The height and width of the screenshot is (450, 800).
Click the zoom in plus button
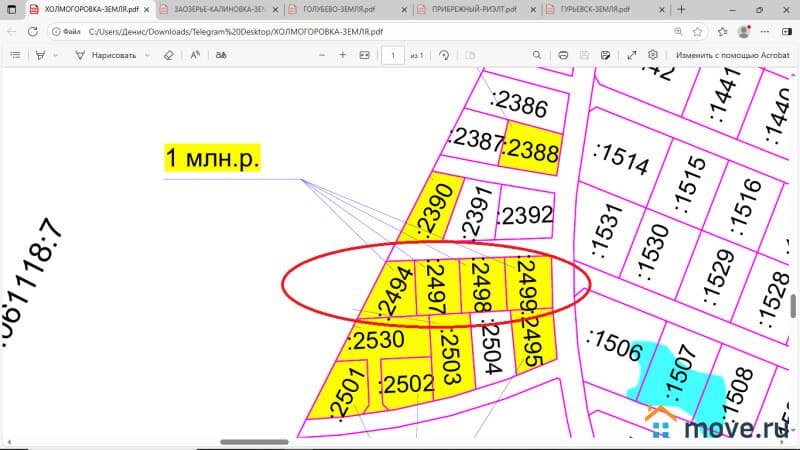pos(343,55)
